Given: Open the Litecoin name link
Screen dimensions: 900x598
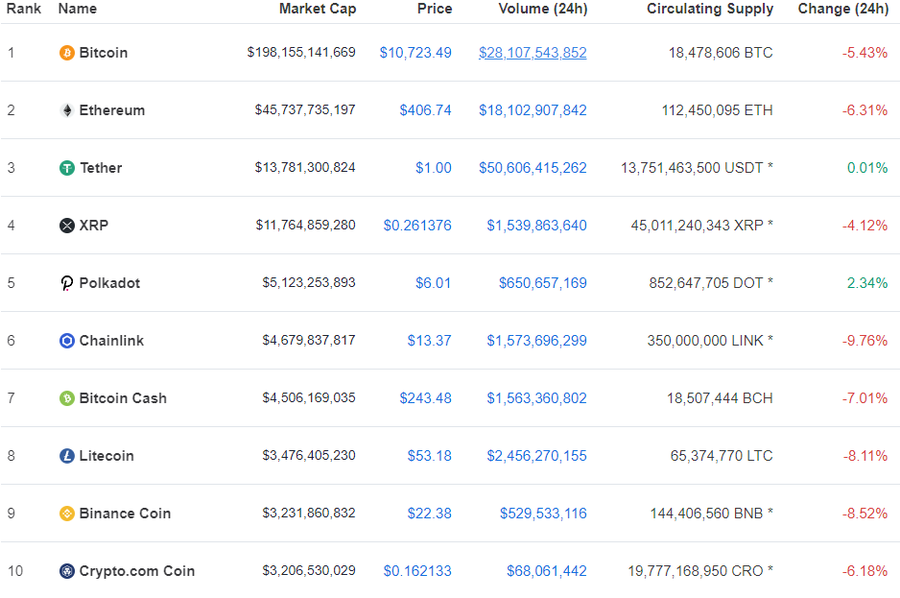Looking at the screenshot, I should point(106,456).
